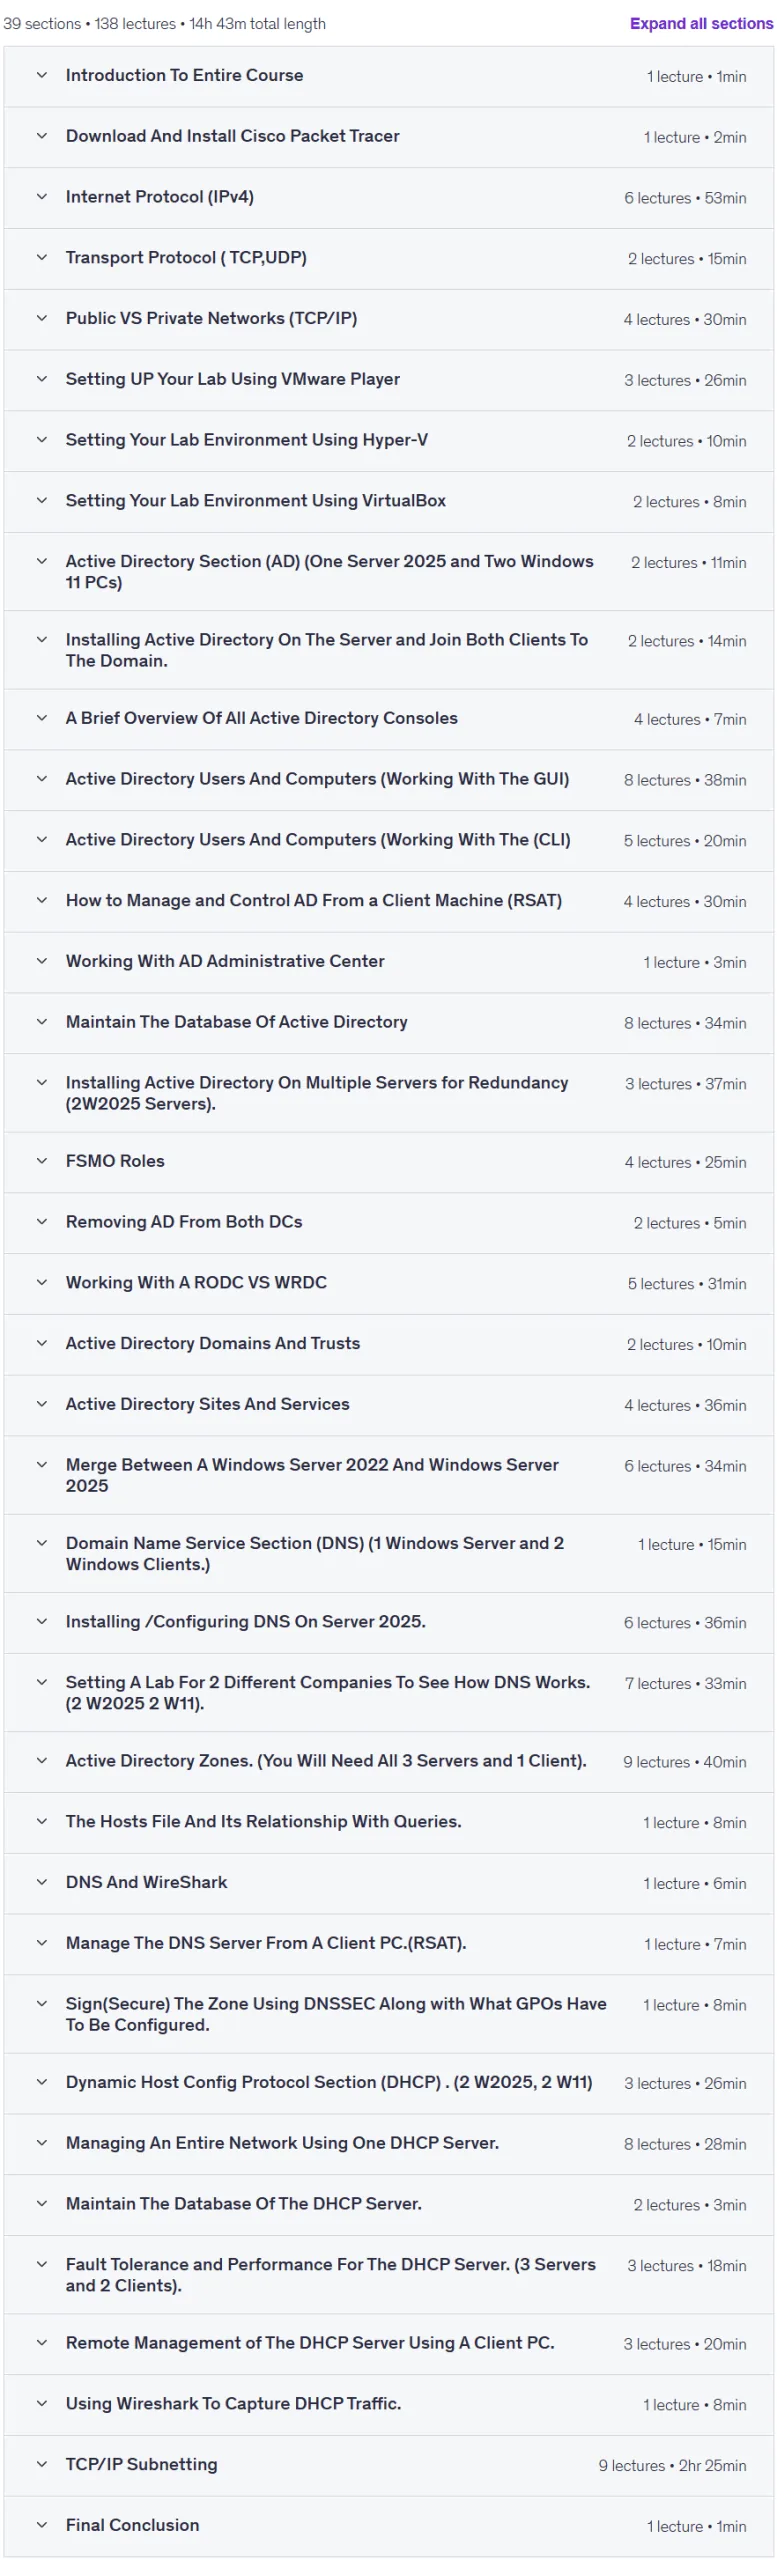
Task: Click chevron beside TCP/IP Subnetting
Action: (x=41, y=2464)
